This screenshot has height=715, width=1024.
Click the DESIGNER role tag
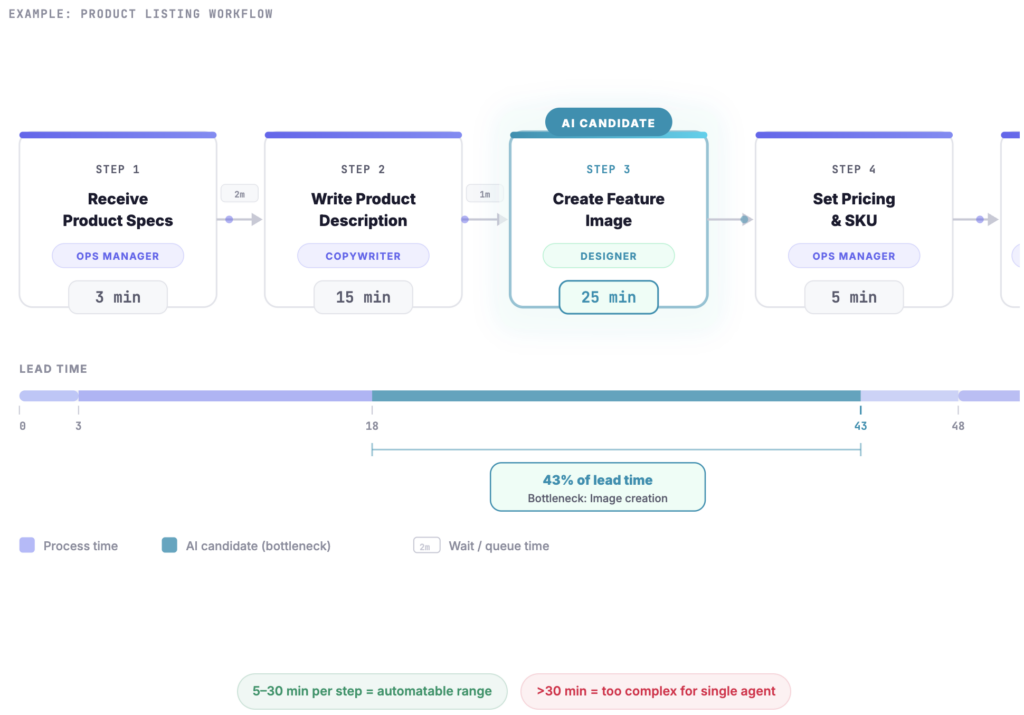(608, 256)
